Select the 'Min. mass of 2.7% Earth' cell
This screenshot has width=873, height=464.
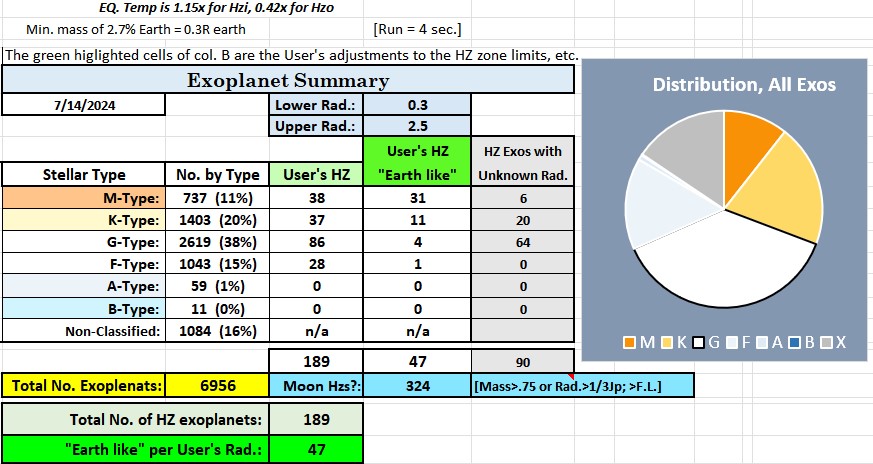136,29
